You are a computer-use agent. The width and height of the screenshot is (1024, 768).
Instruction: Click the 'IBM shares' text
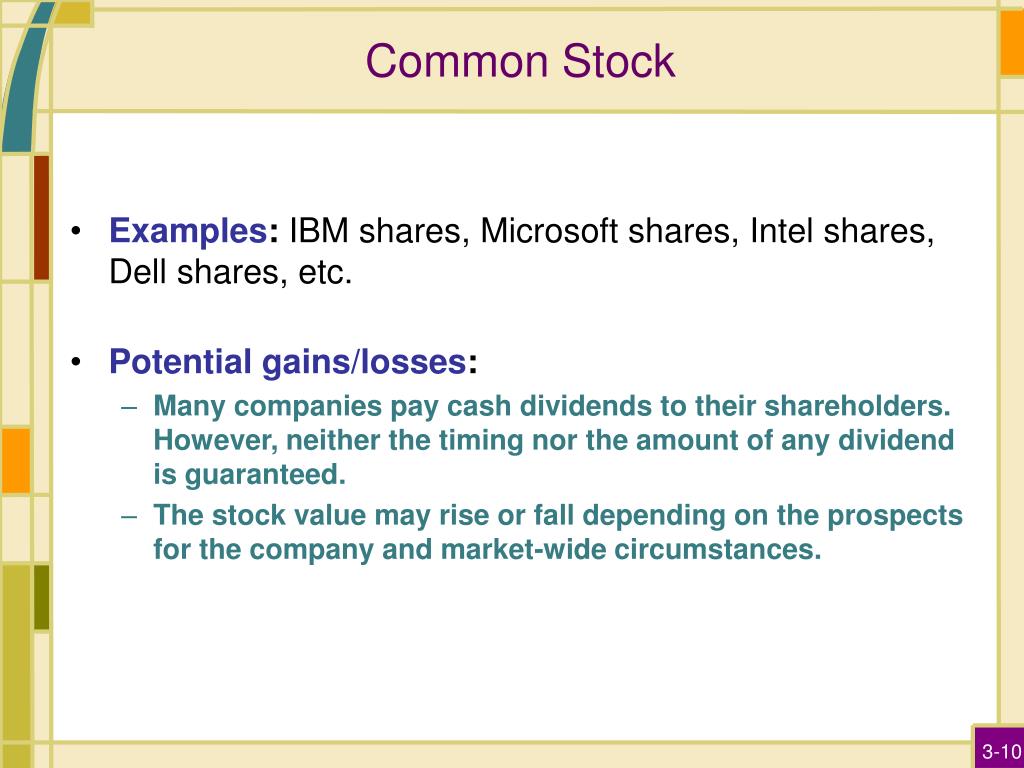(x=374, y=231)
